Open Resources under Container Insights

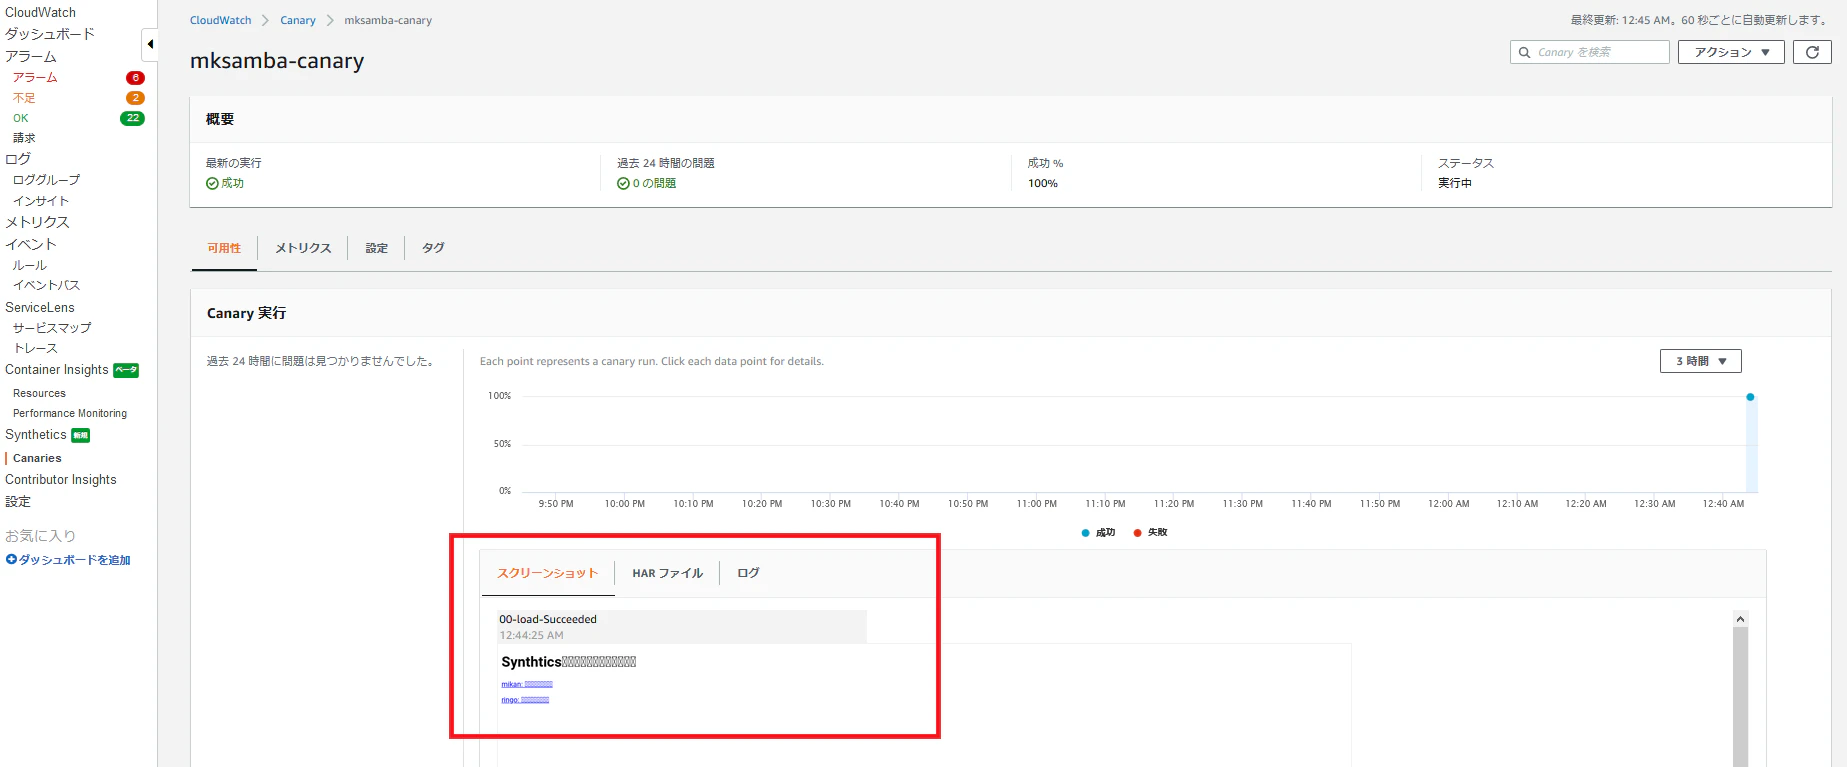coord(39,393)
